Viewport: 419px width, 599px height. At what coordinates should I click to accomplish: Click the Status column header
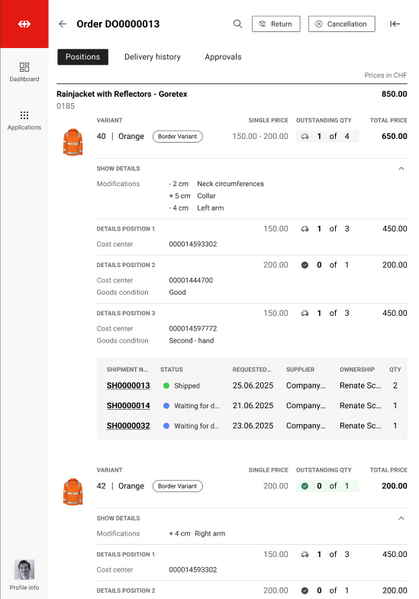(171, 369)
